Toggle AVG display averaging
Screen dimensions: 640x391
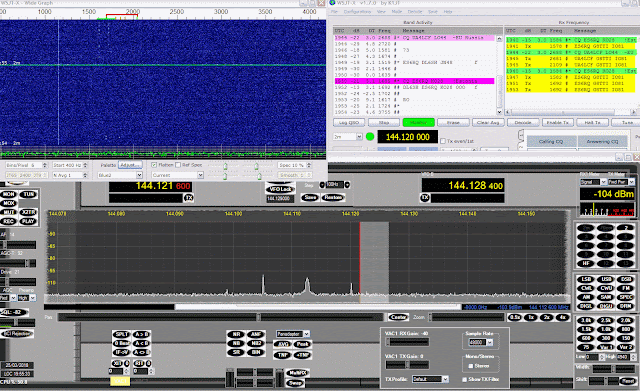click(283, 344)
